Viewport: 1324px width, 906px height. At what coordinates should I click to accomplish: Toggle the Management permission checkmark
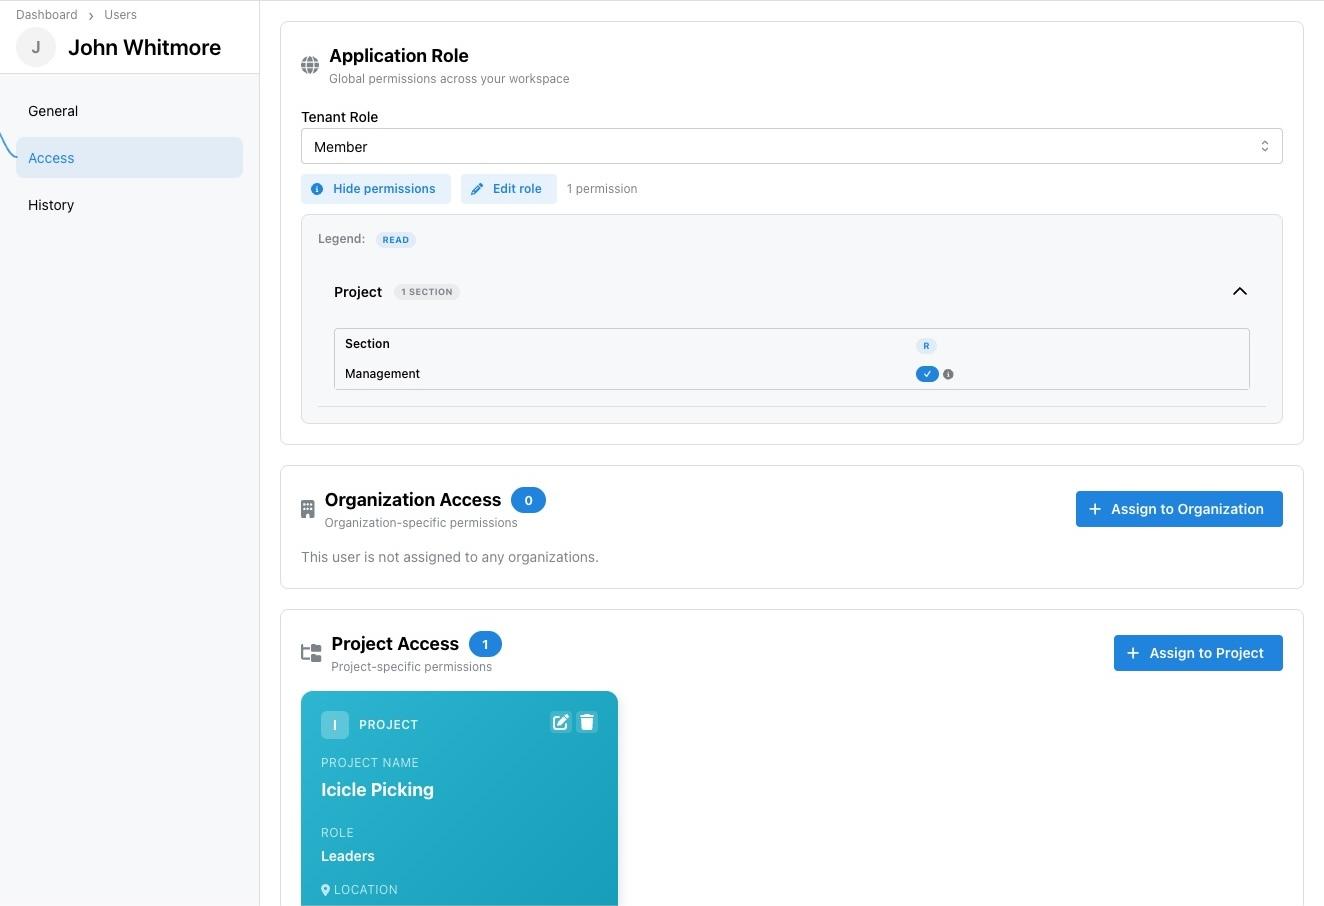coord(927,373)
